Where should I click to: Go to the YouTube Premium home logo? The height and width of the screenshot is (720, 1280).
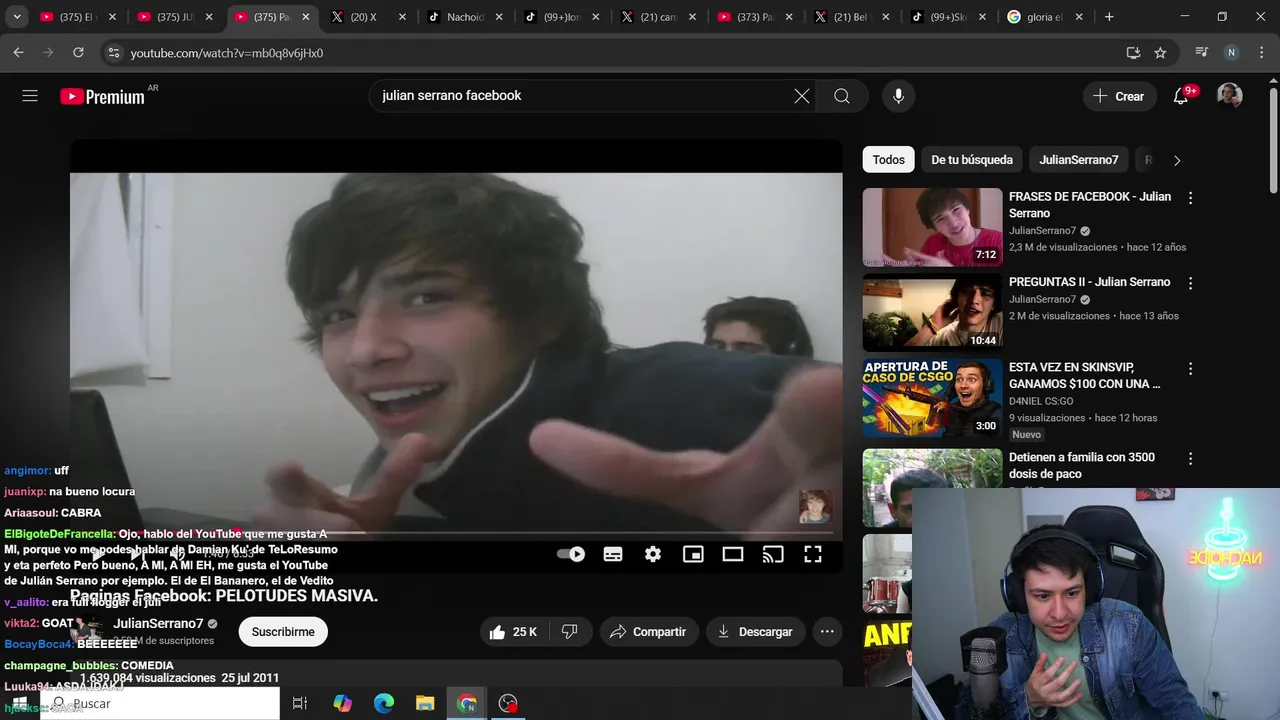pyautogui.click(x=102, y=96)
